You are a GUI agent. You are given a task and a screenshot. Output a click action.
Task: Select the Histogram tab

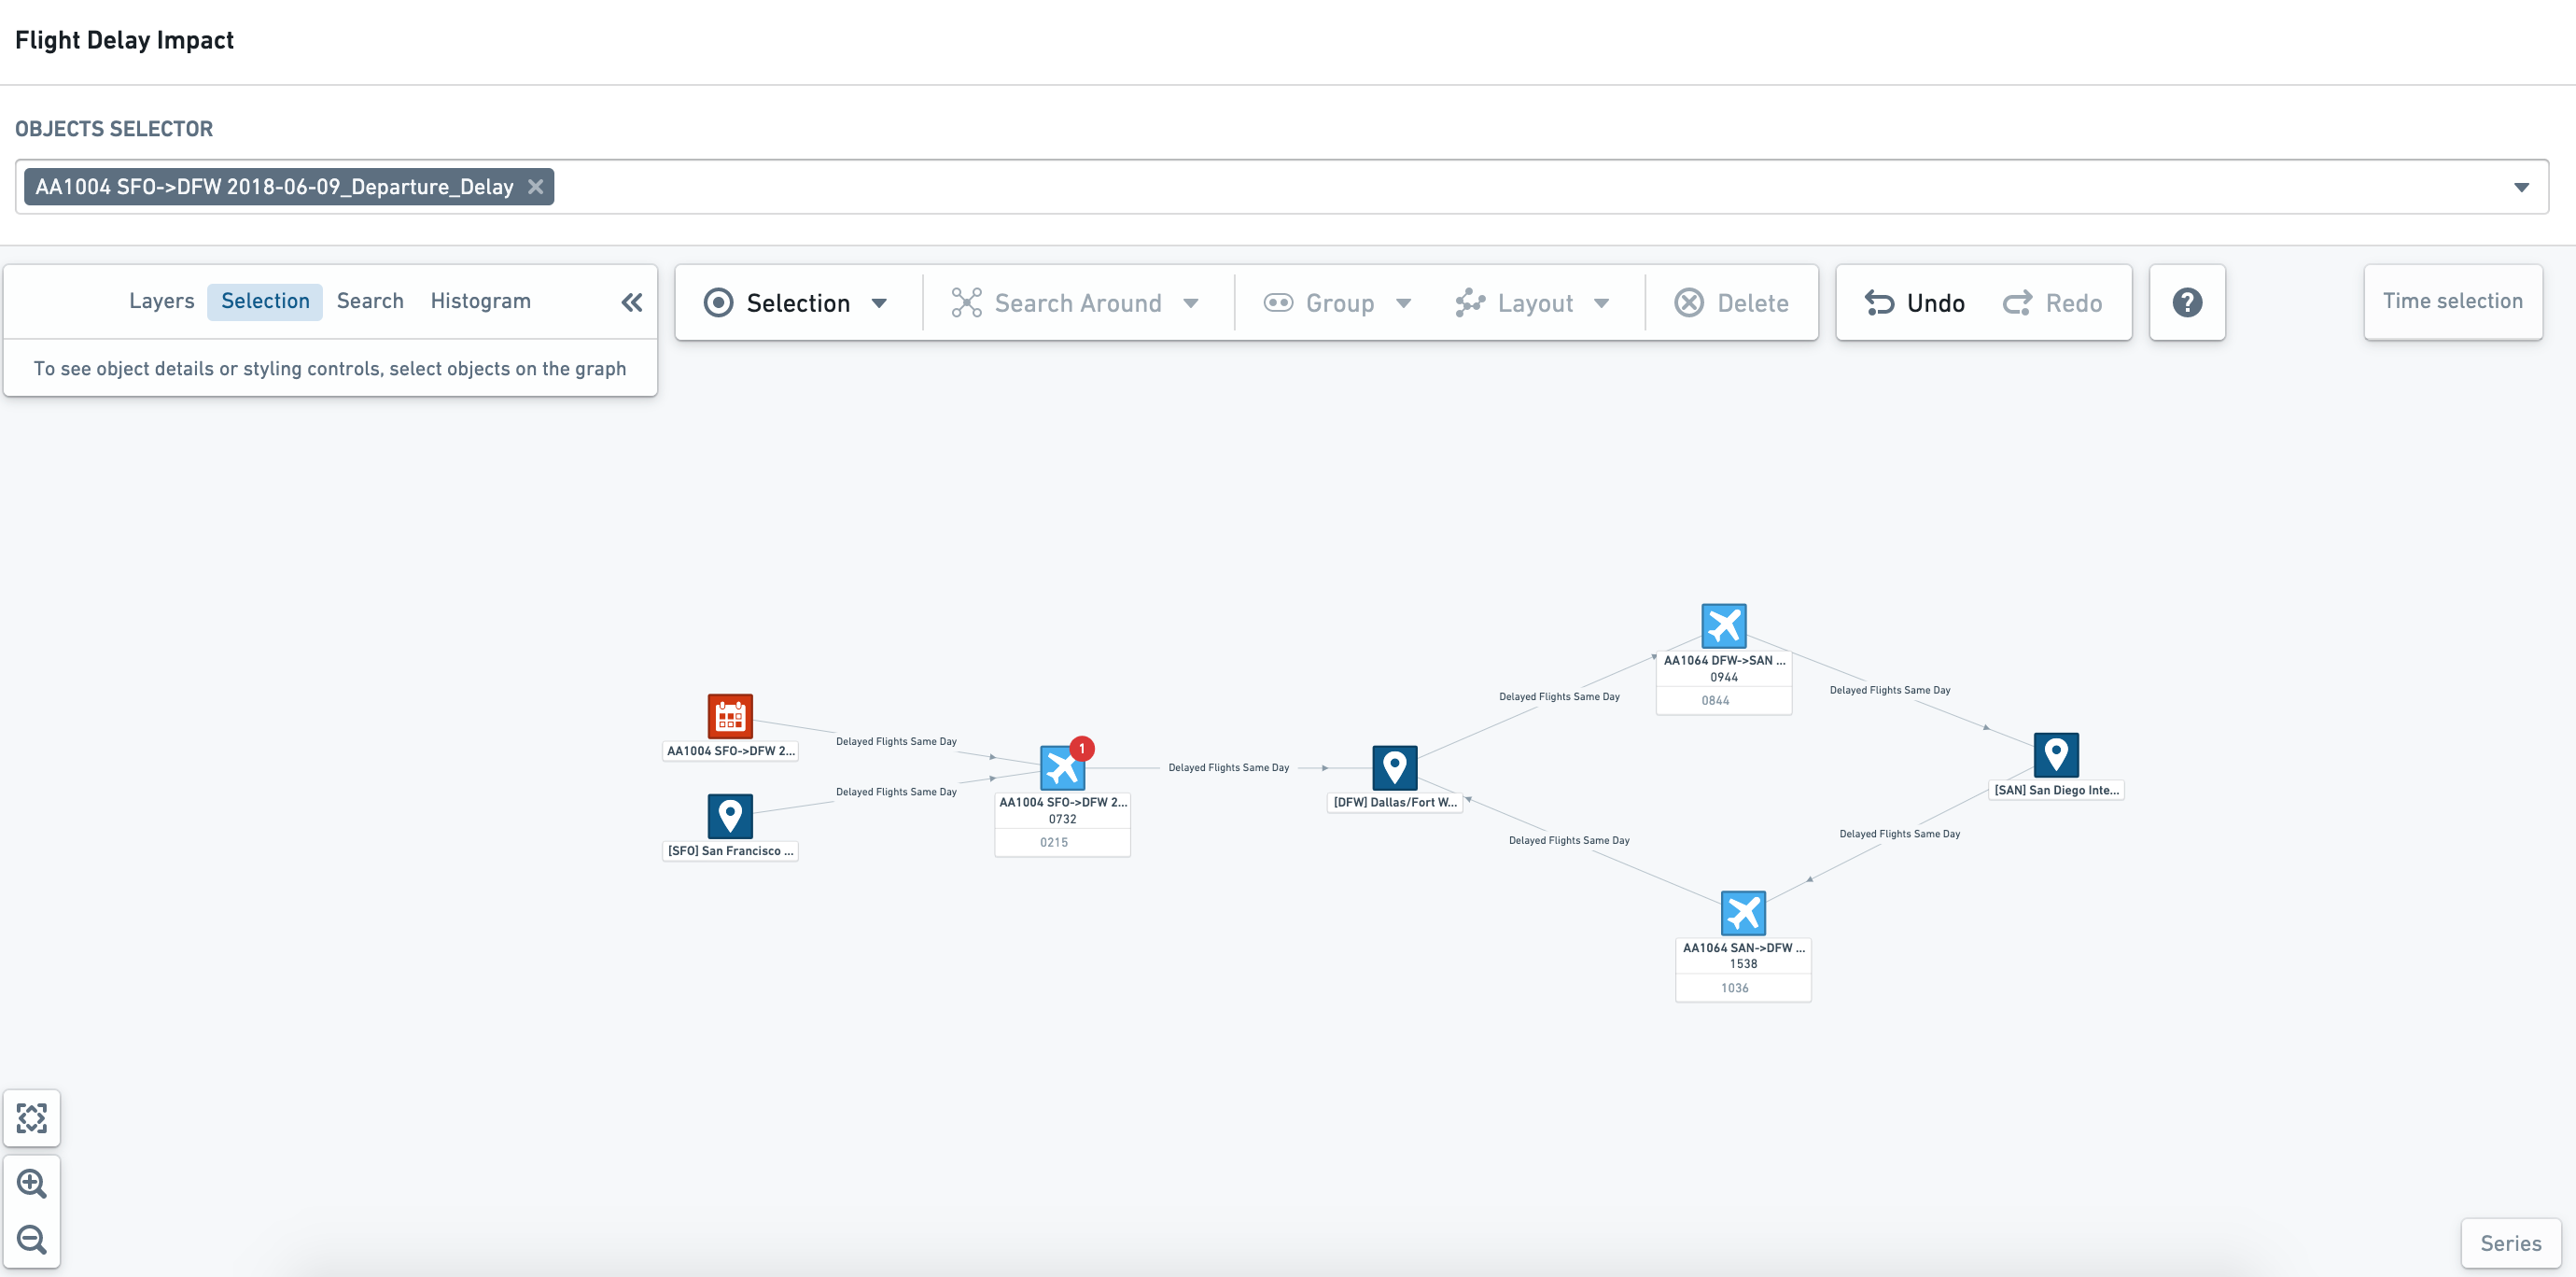(482, 301)
